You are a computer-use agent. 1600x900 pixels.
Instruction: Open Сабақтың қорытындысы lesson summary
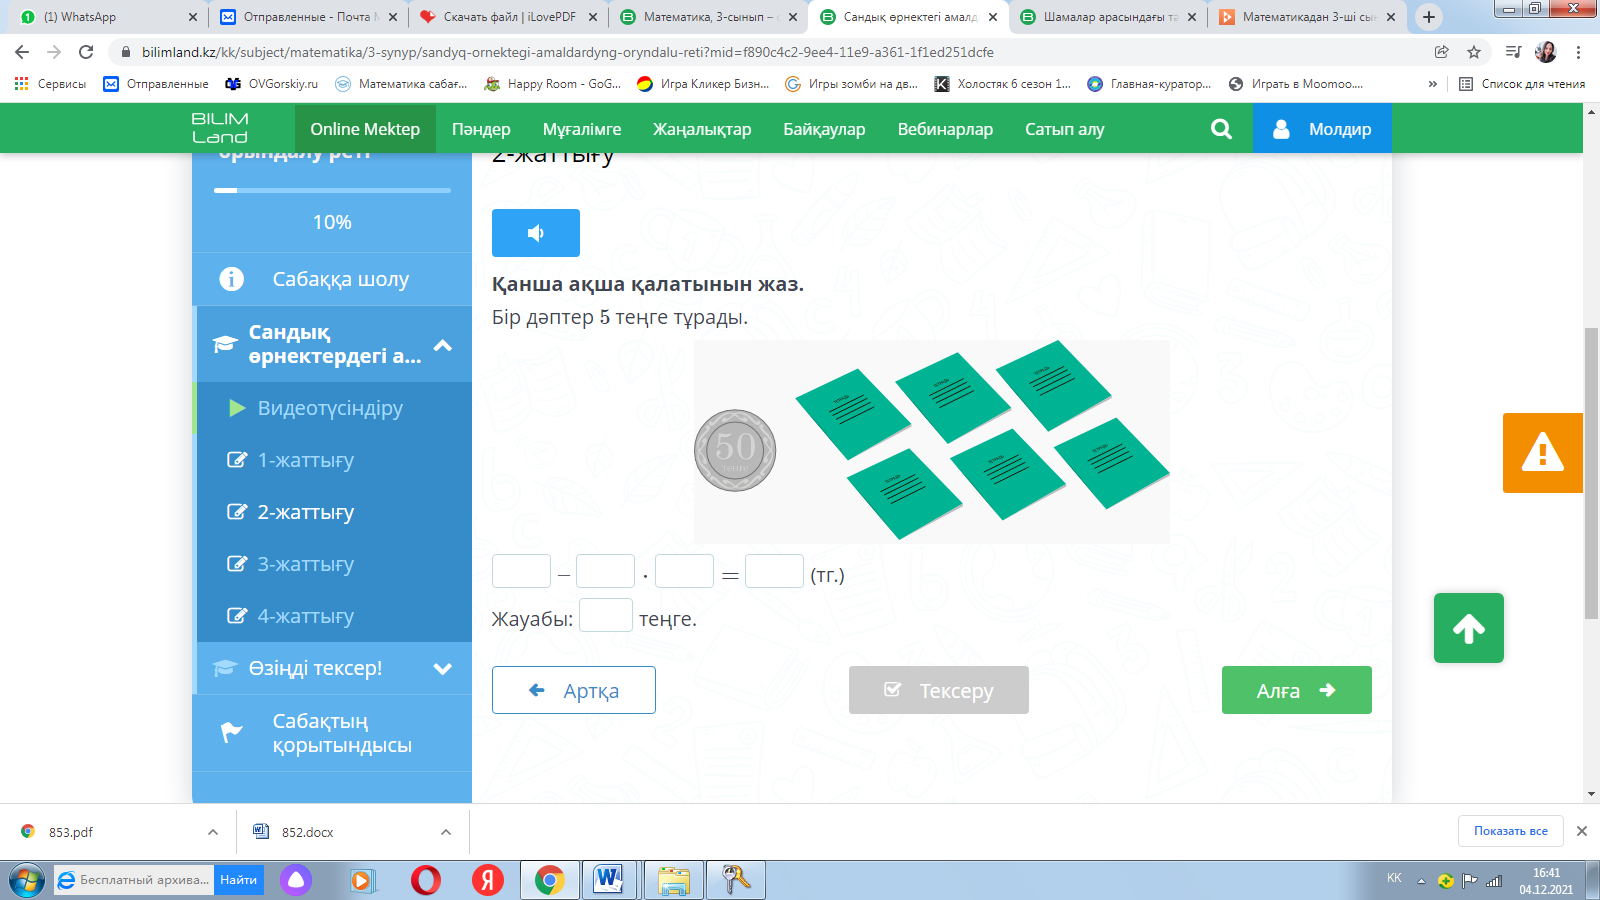tap(332, 733)
